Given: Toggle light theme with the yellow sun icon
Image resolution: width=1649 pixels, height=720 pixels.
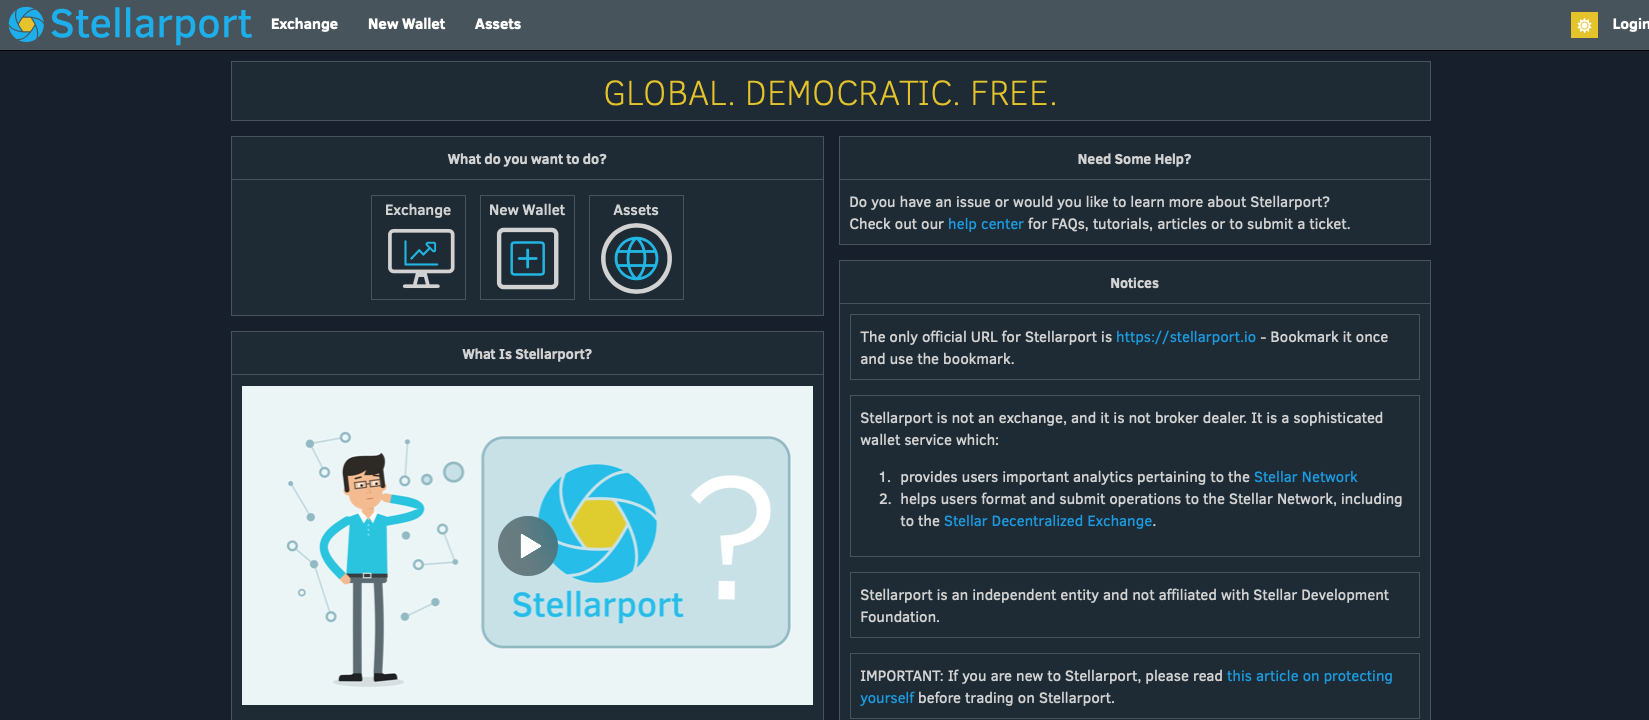Looking at the screenshot, I should (1584, 25).
